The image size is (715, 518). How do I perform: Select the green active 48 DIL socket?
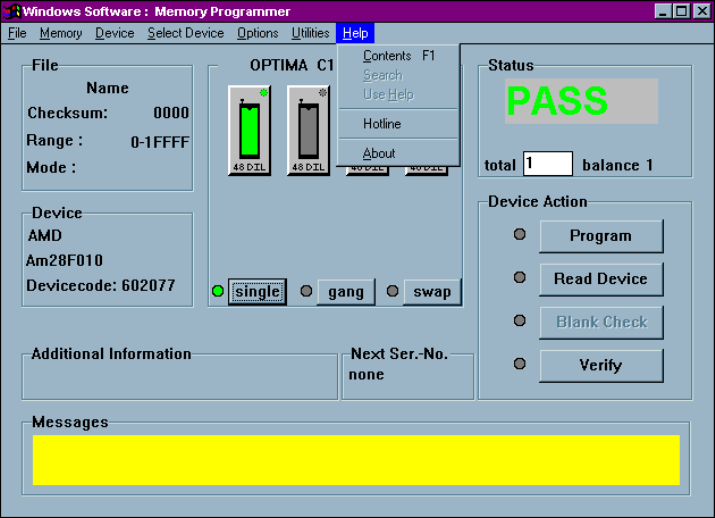pos(249,130)
